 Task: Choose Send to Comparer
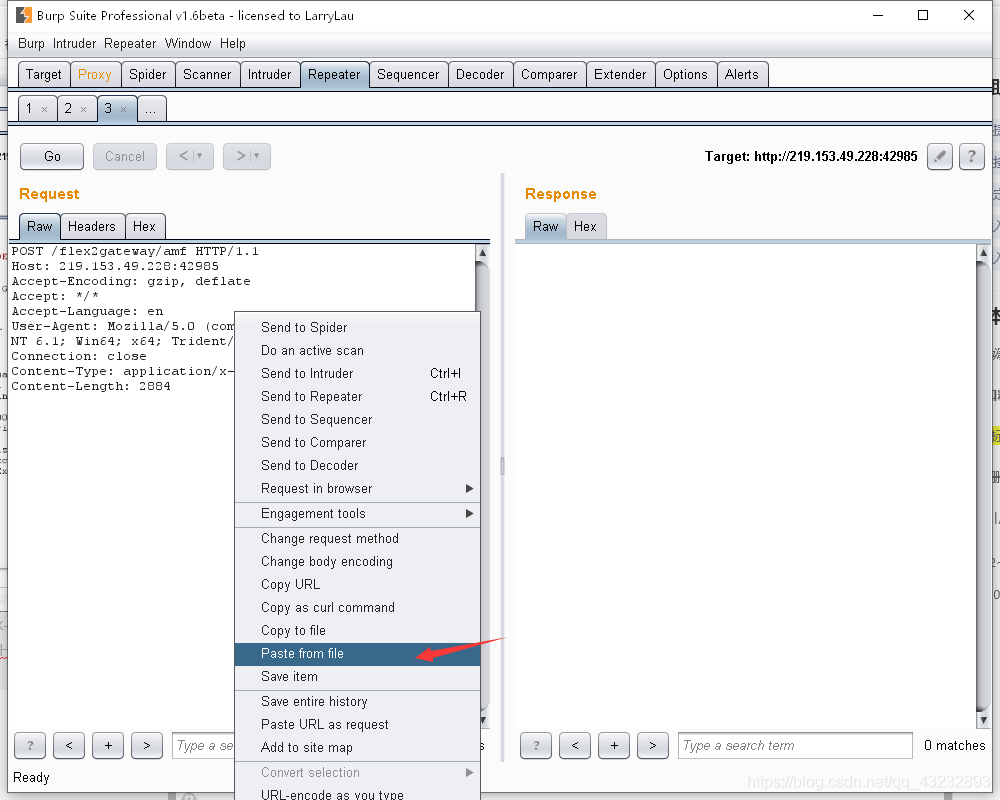[x=357, y=442]
